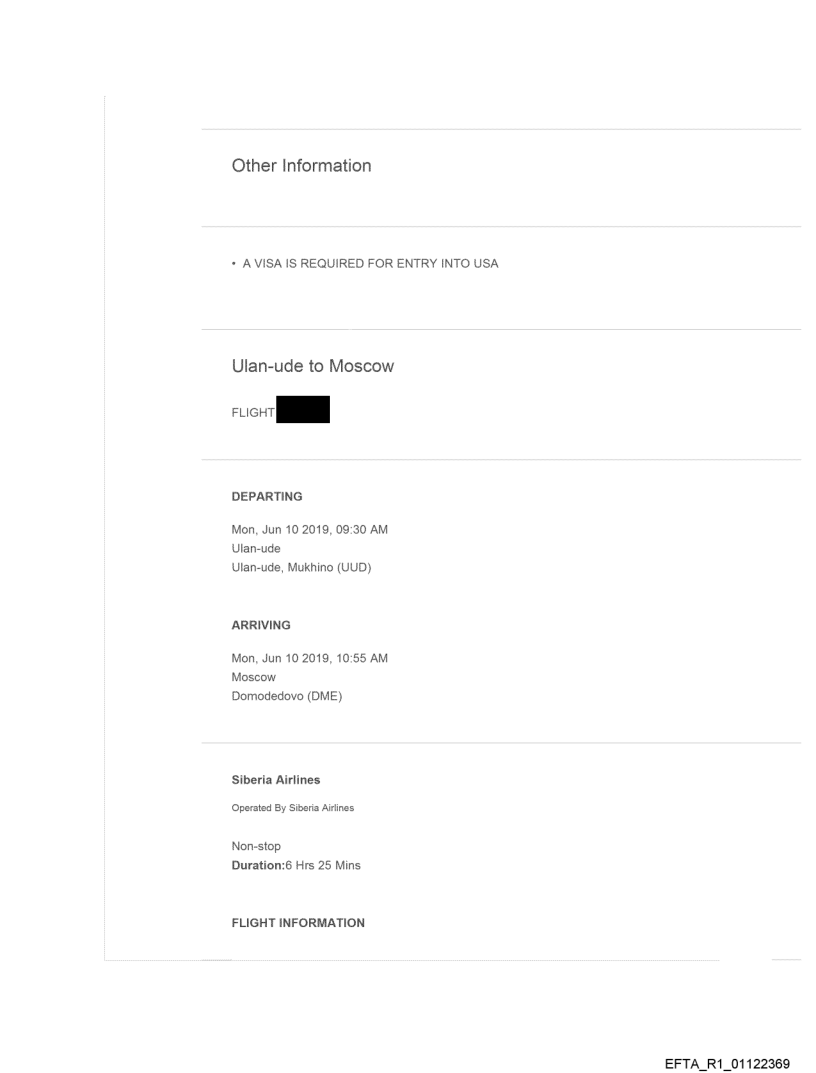Viewport: 816px width, 1073px height.
Task: Select the DEPARTING section label
Action: click(267, 496)
